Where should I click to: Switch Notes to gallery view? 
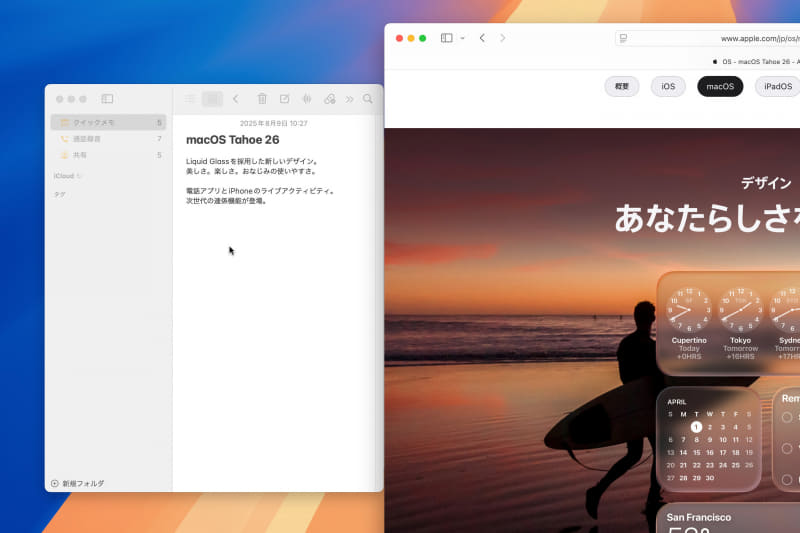coord(212,98)
